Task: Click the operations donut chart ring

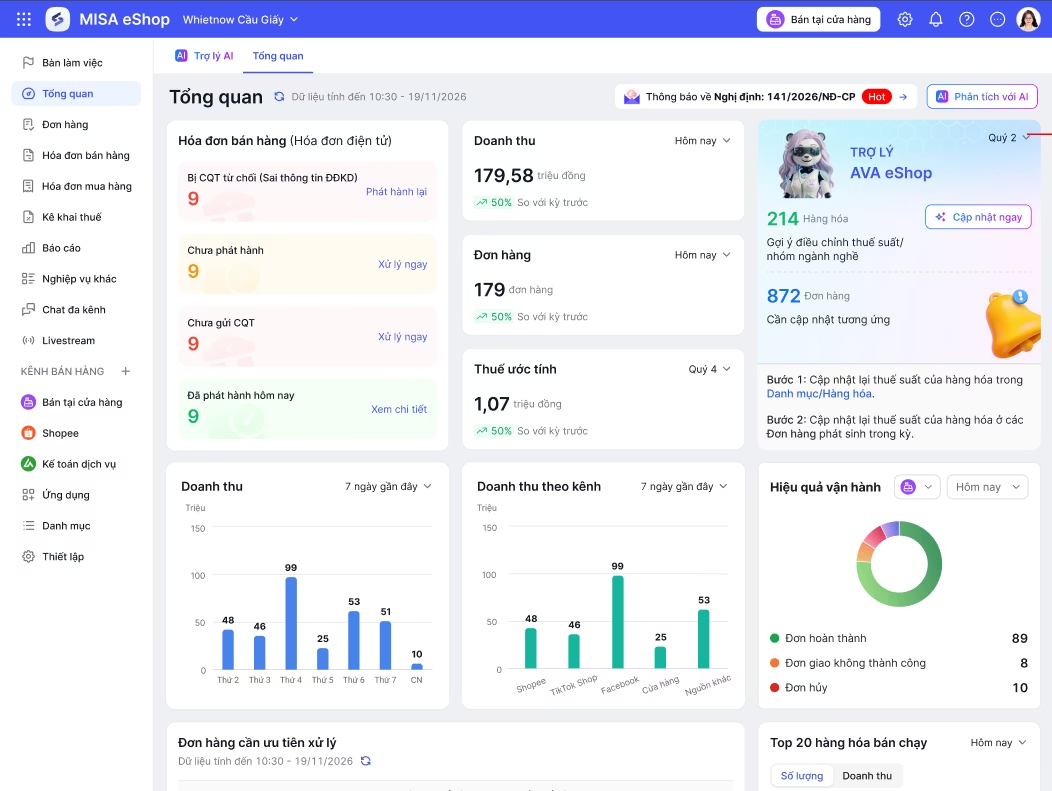Action: point(899,564)
